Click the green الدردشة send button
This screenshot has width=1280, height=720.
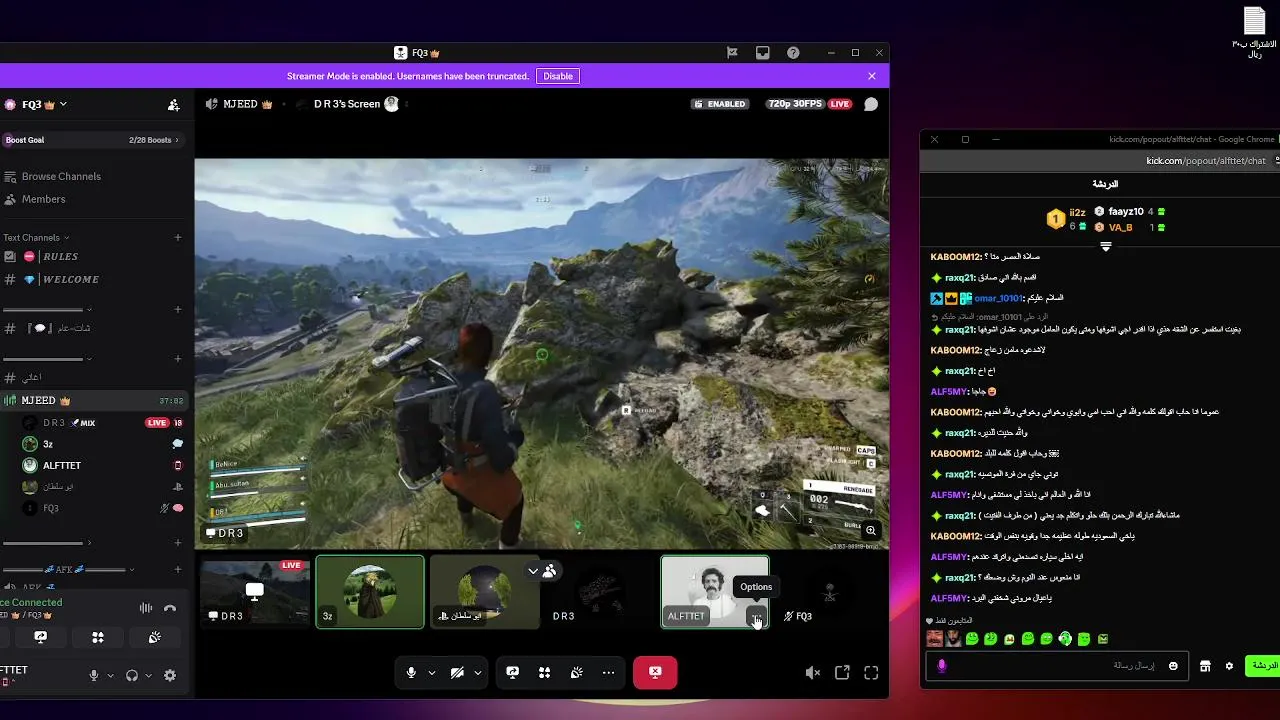pyautogui.click(x=1263, y=666)
